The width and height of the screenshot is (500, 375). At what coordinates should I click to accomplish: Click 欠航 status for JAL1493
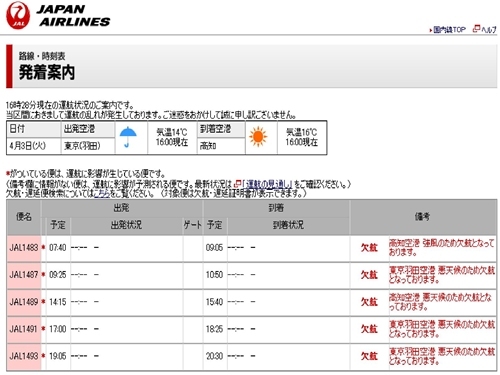coord(369,356)
